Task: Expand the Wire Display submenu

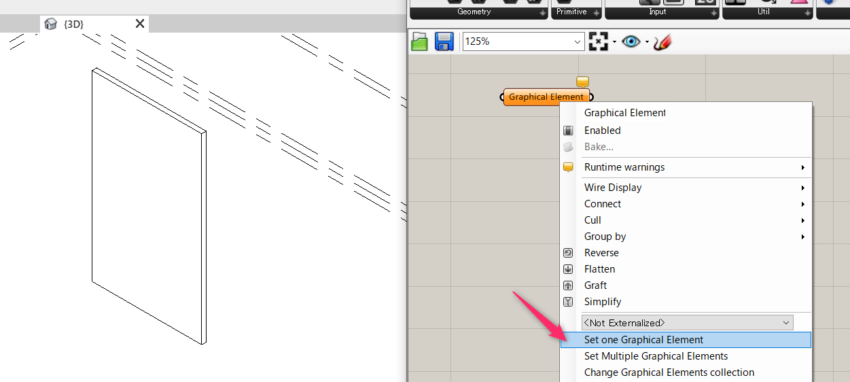Action: coord(685,187)
